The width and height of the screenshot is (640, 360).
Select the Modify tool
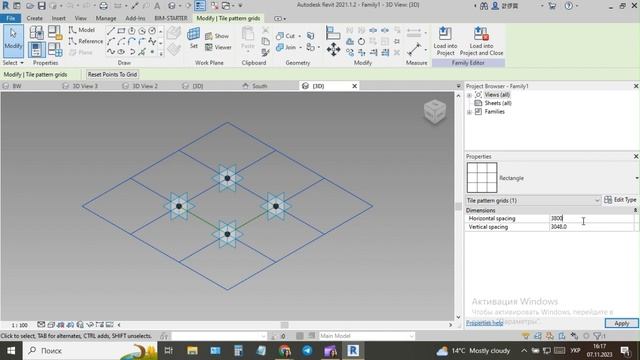13,41
